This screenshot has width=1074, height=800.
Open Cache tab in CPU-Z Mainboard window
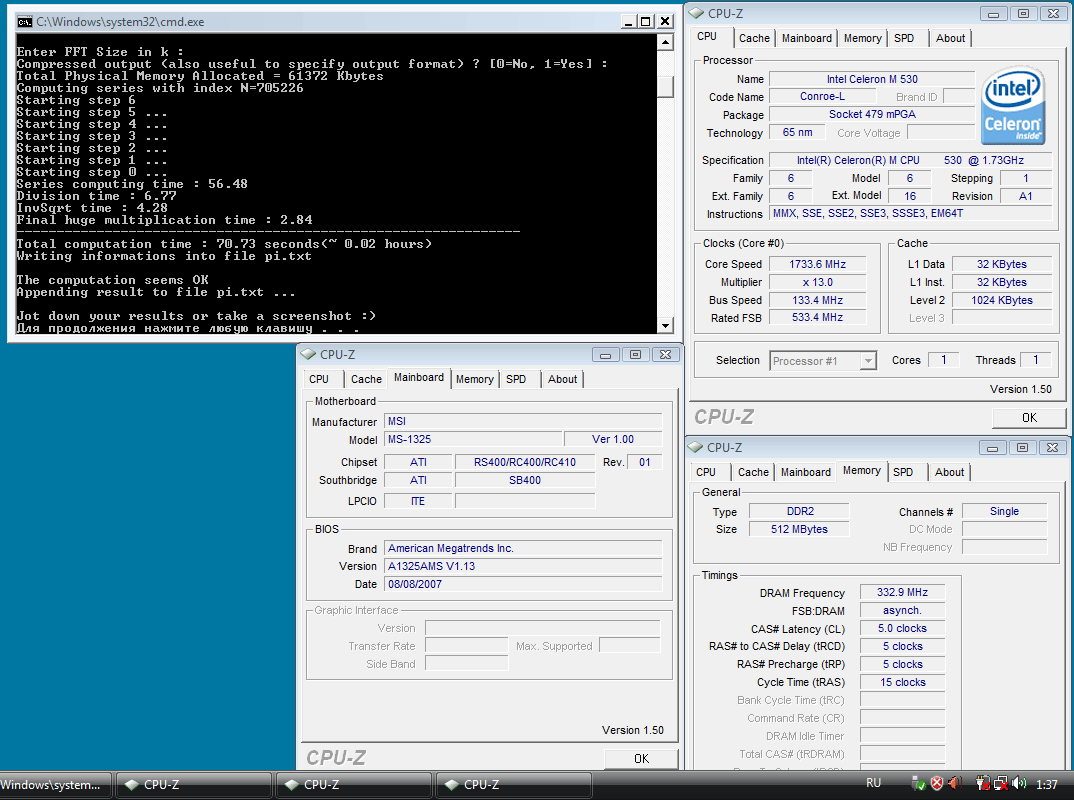[366, 379]
